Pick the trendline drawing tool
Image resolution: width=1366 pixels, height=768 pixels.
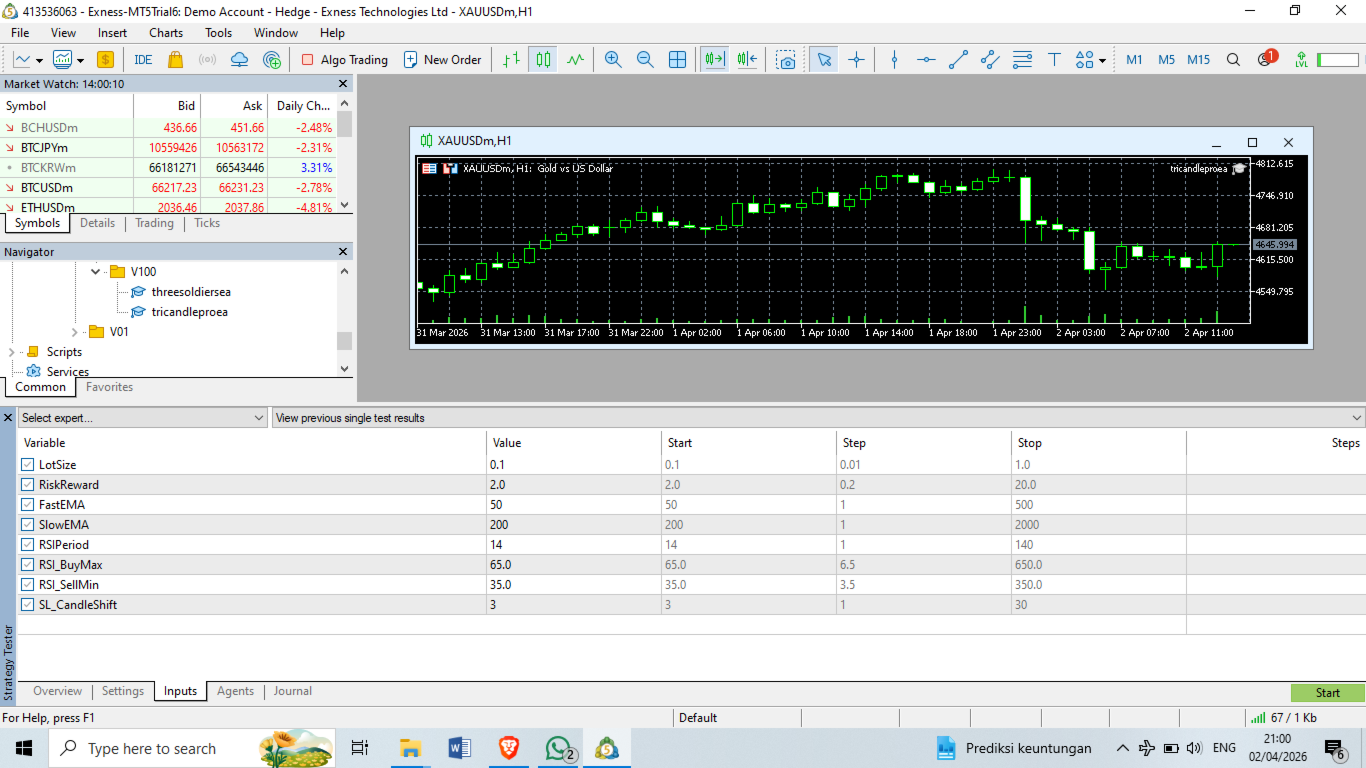tap(958, 60)
